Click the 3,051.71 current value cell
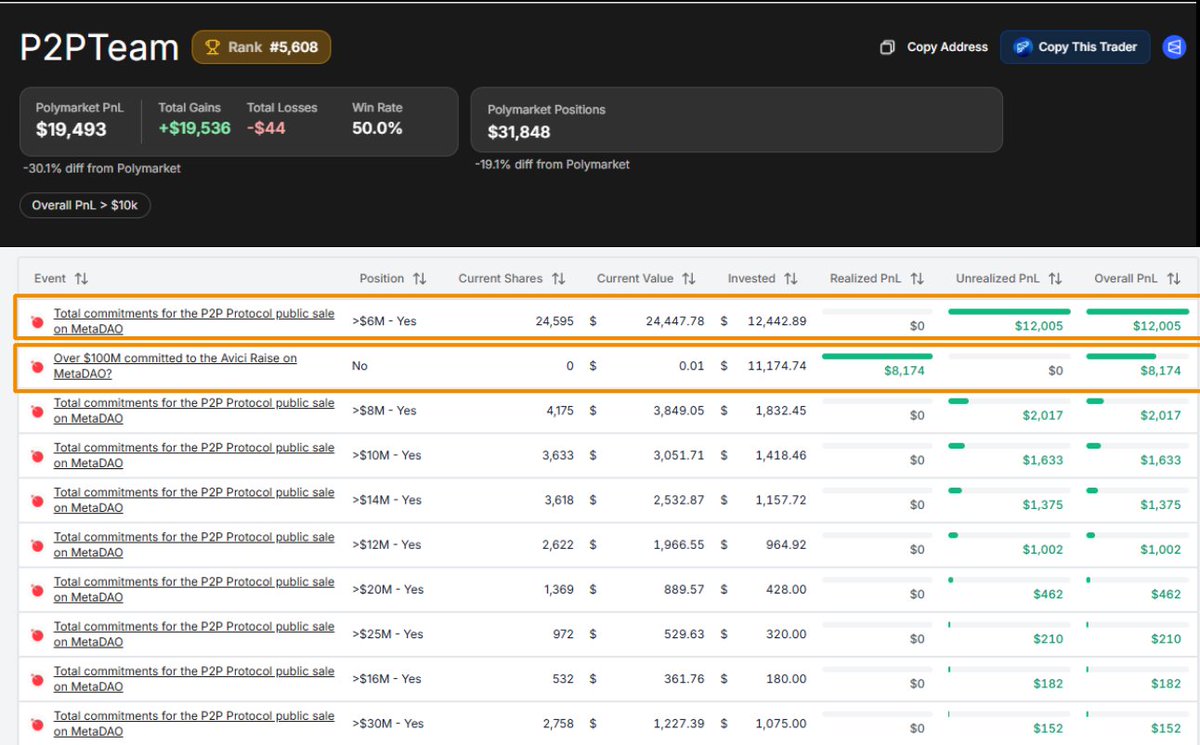 (680, 455)
